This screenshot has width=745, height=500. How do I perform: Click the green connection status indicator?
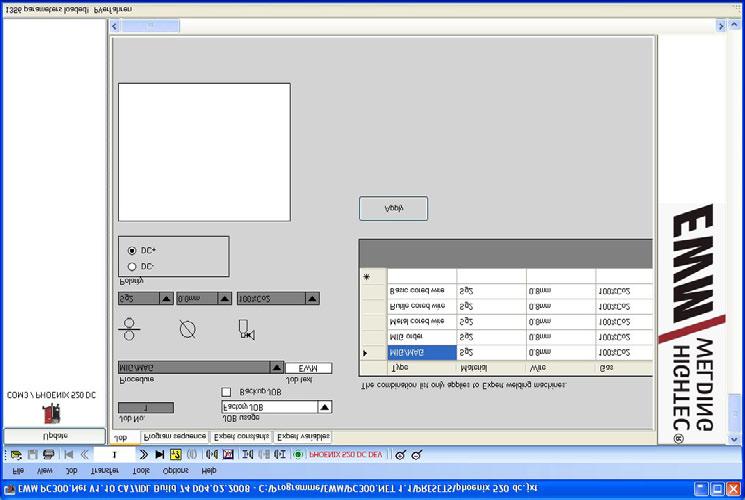click(x=298, y=455)
